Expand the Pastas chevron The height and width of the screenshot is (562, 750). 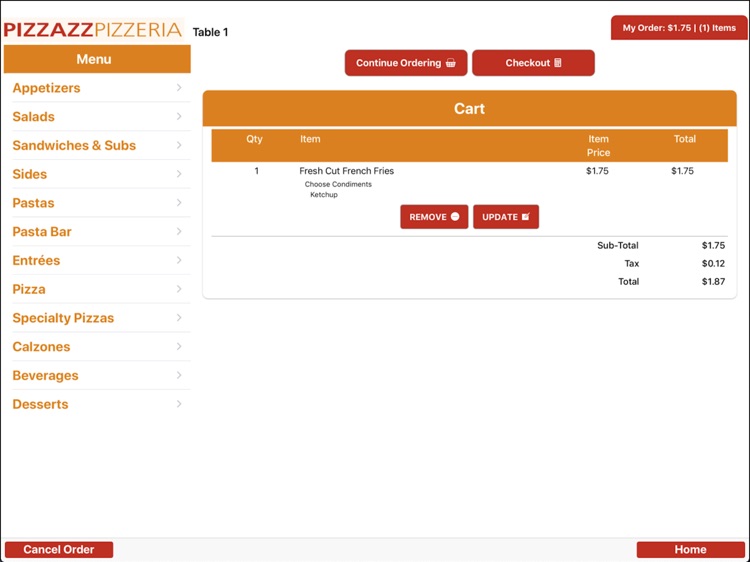coord(179,202)
